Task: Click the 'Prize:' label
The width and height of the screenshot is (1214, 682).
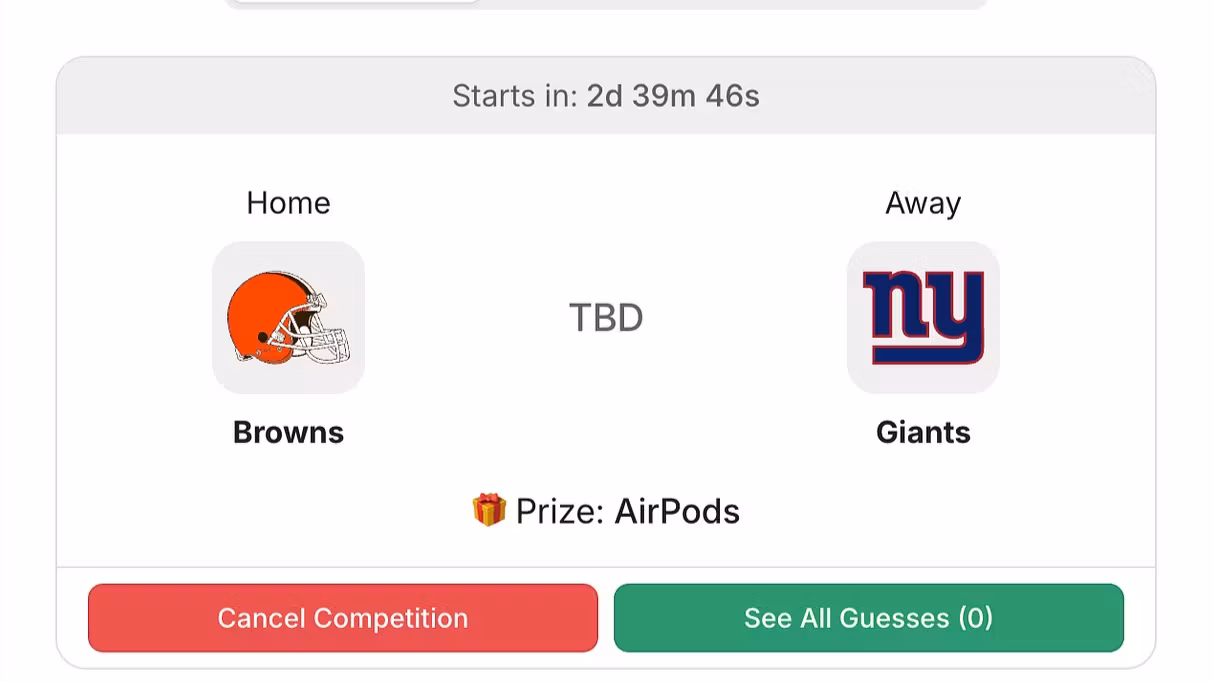Action: (560, 511)
